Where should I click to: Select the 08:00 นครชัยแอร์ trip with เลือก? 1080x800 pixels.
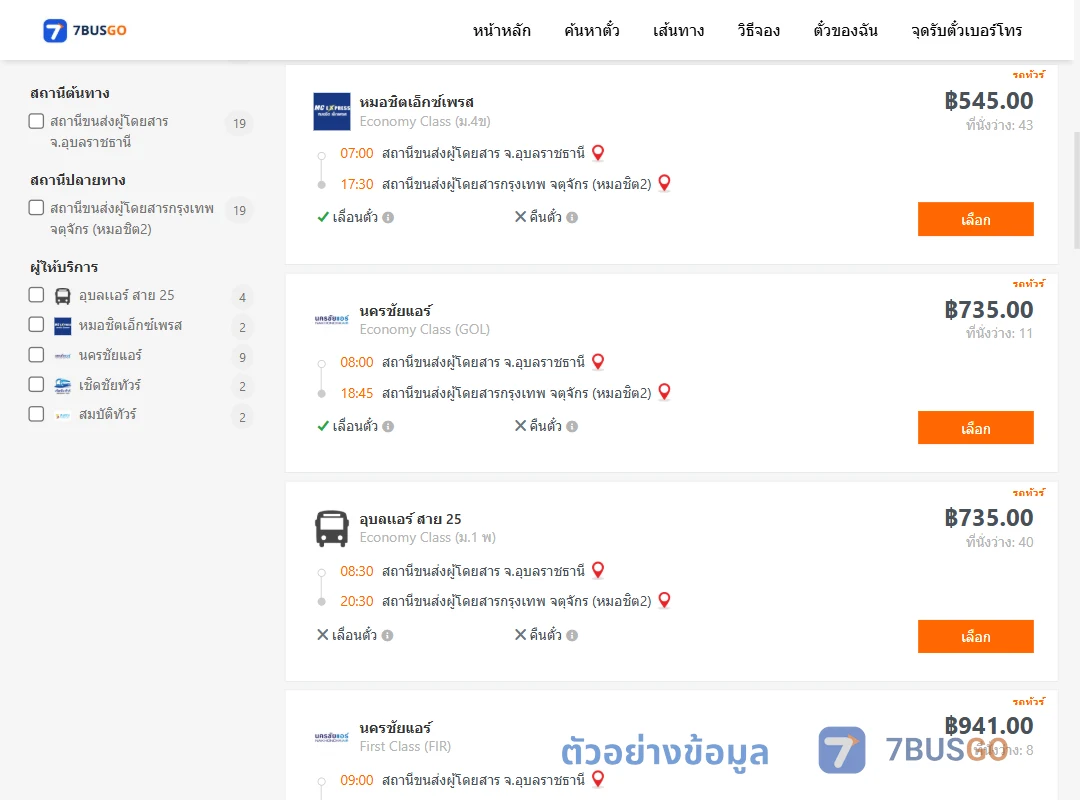point(975,428)
